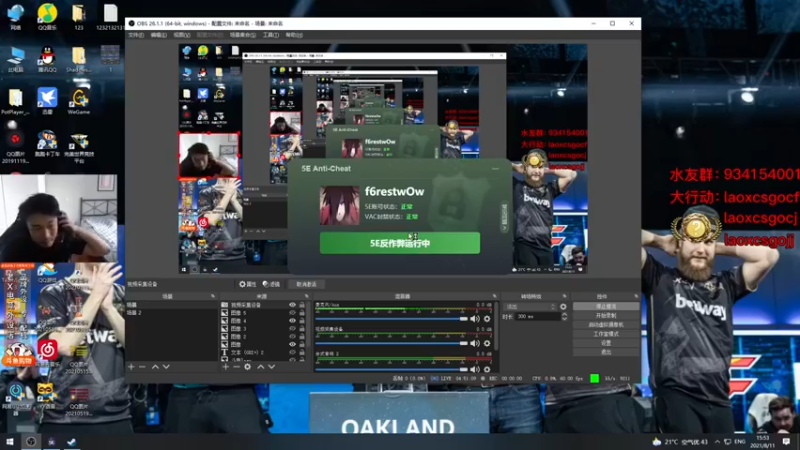Add a new source with plus icon
The width and height of the screenshot is (800, 450).
tap(225, 367)
